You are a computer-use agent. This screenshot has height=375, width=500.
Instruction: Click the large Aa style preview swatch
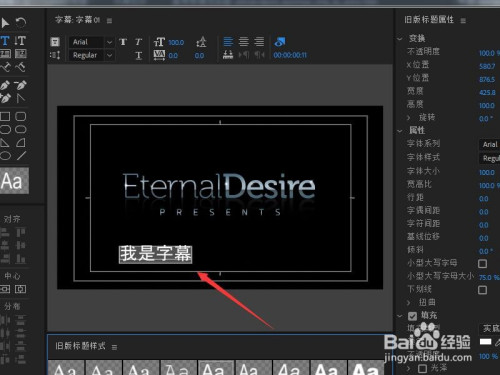point(14,181)
